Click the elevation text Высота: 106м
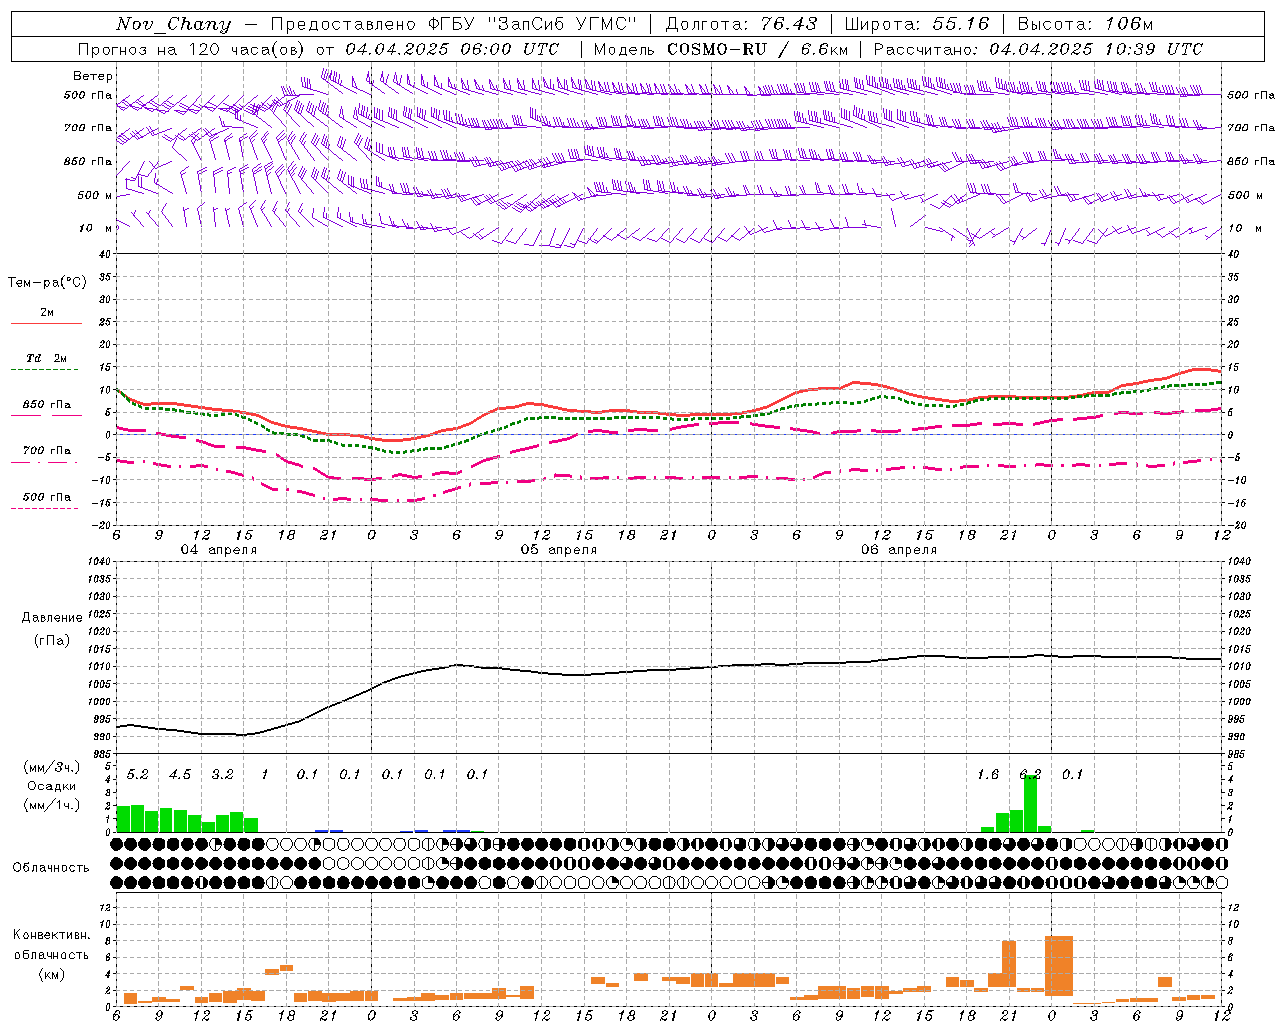 pyautogui.click(x=1085, y=24)
